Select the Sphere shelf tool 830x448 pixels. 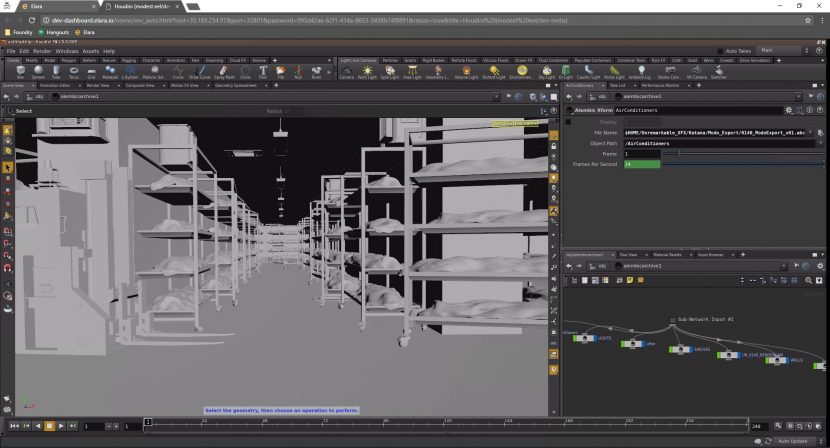point(37,72)
